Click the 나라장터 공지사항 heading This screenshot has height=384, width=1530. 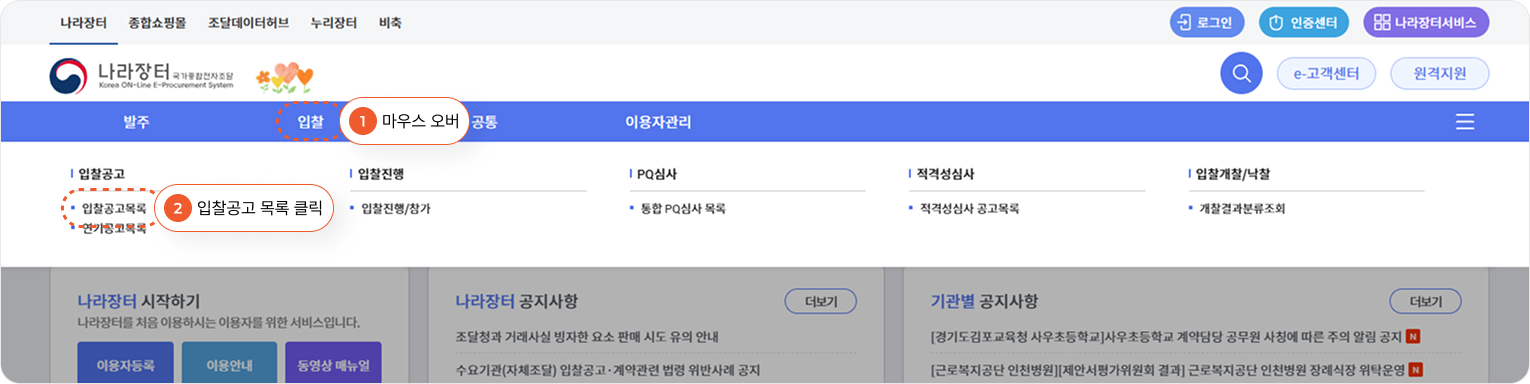(516, 301)
